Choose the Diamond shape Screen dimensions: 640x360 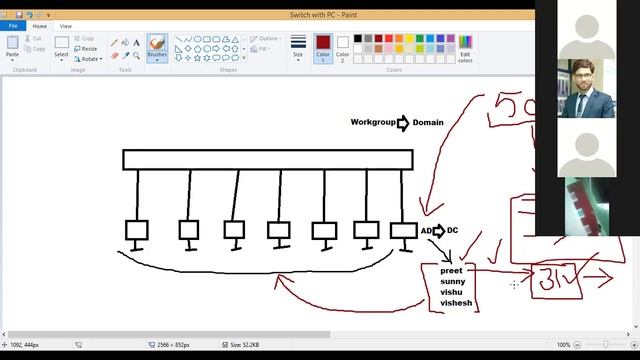pos(188,49)
